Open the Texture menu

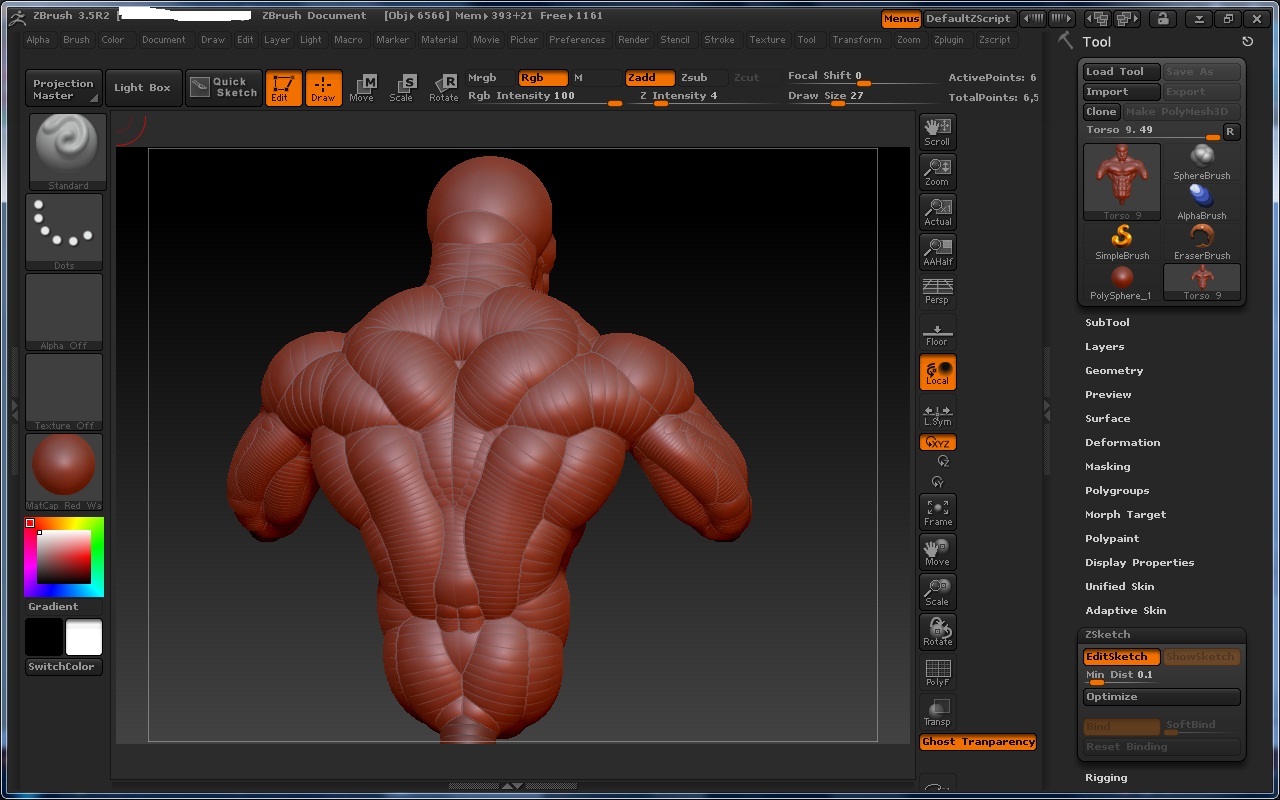point(767,40)
